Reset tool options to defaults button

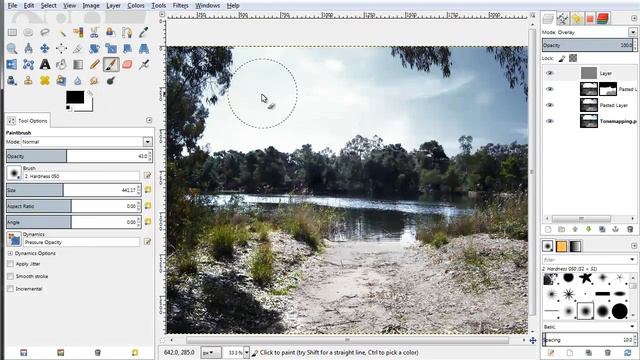coord(135,352)
